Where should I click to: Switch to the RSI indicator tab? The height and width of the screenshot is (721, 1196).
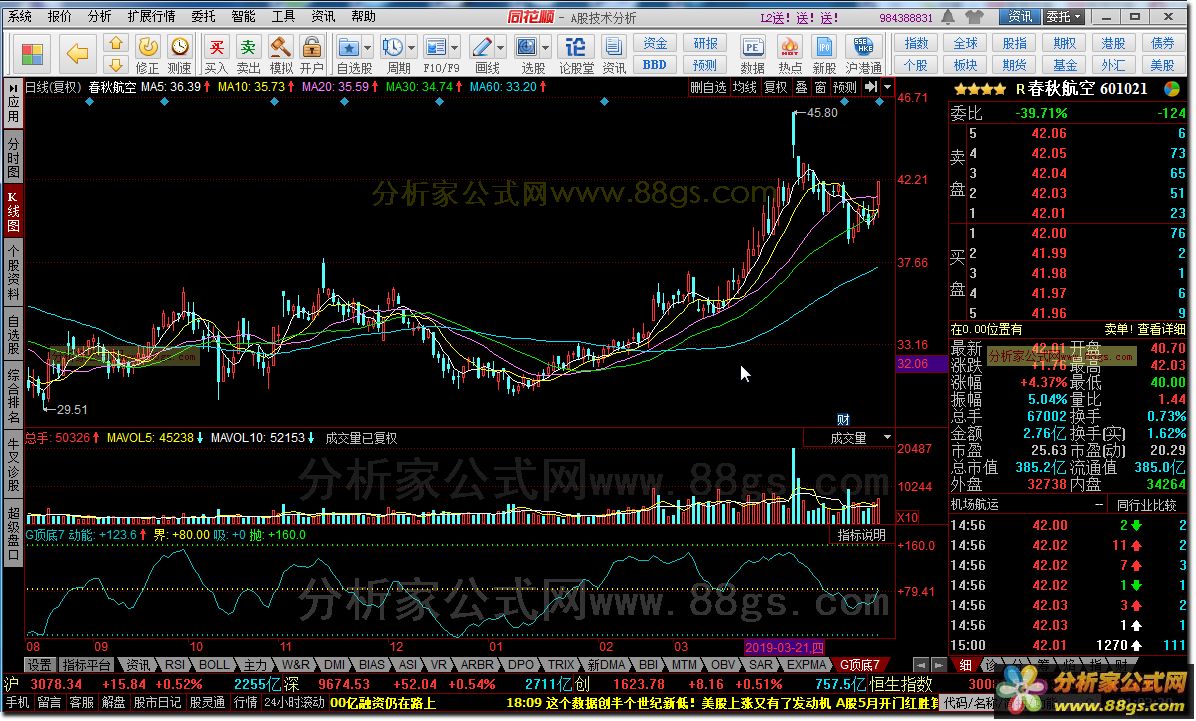[x=175, y=665]
